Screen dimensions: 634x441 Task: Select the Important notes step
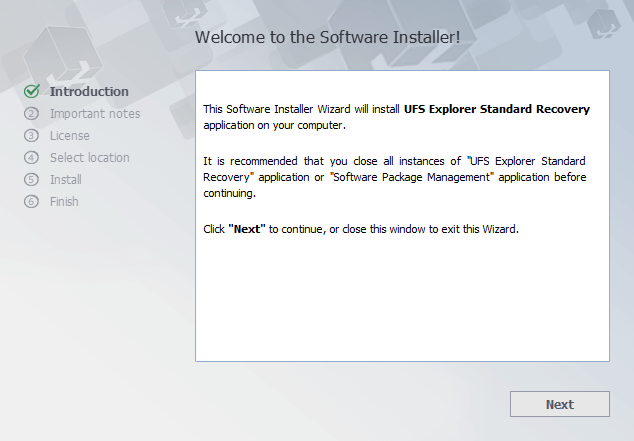(x=95, y=114)
